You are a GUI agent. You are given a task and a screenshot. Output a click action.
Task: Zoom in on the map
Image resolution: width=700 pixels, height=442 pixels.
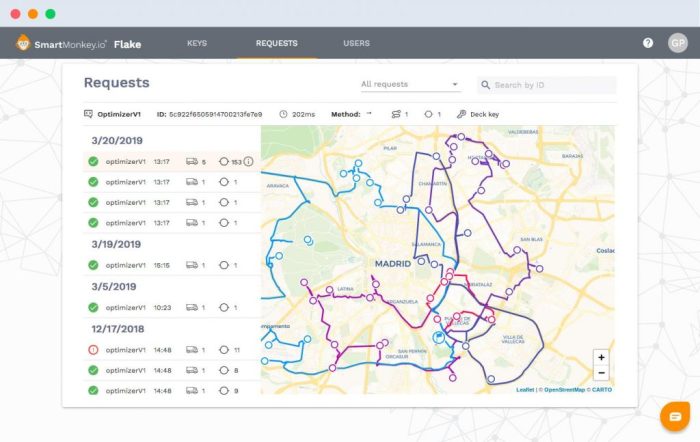coord(600,357)
